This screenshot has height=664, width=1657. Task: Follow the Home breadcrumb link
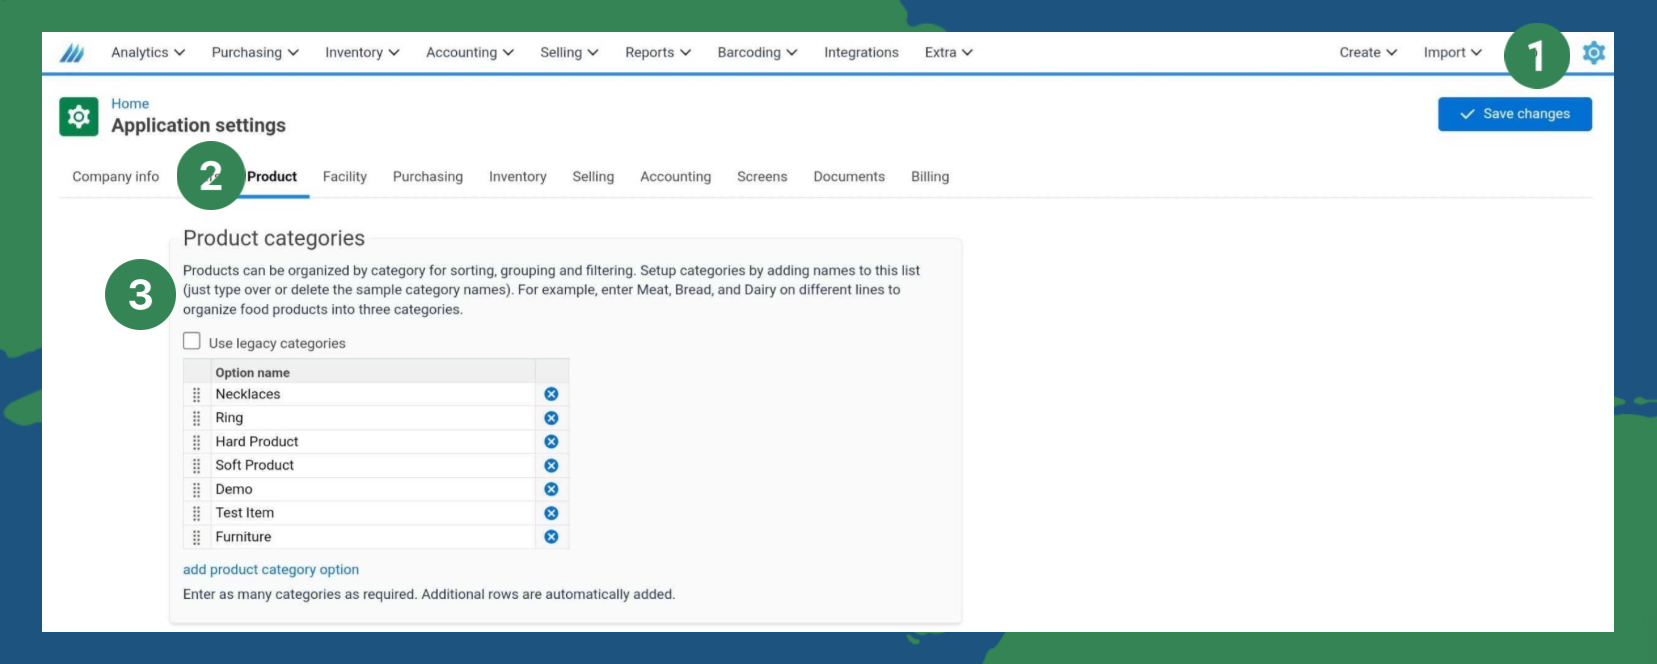pyautogui.click(x=130, y=104)
